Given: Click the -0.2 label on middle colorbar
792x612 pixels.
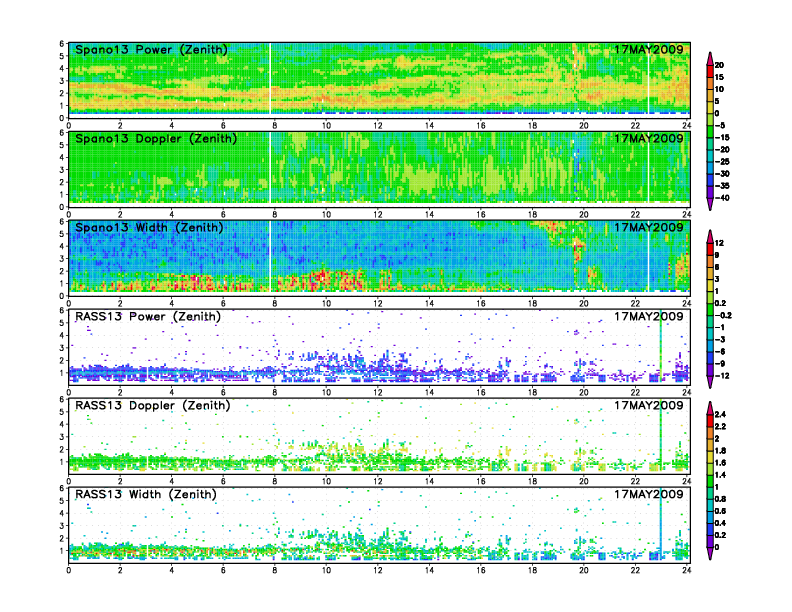Looking at the screenshot, I should (x=723, y=316).
